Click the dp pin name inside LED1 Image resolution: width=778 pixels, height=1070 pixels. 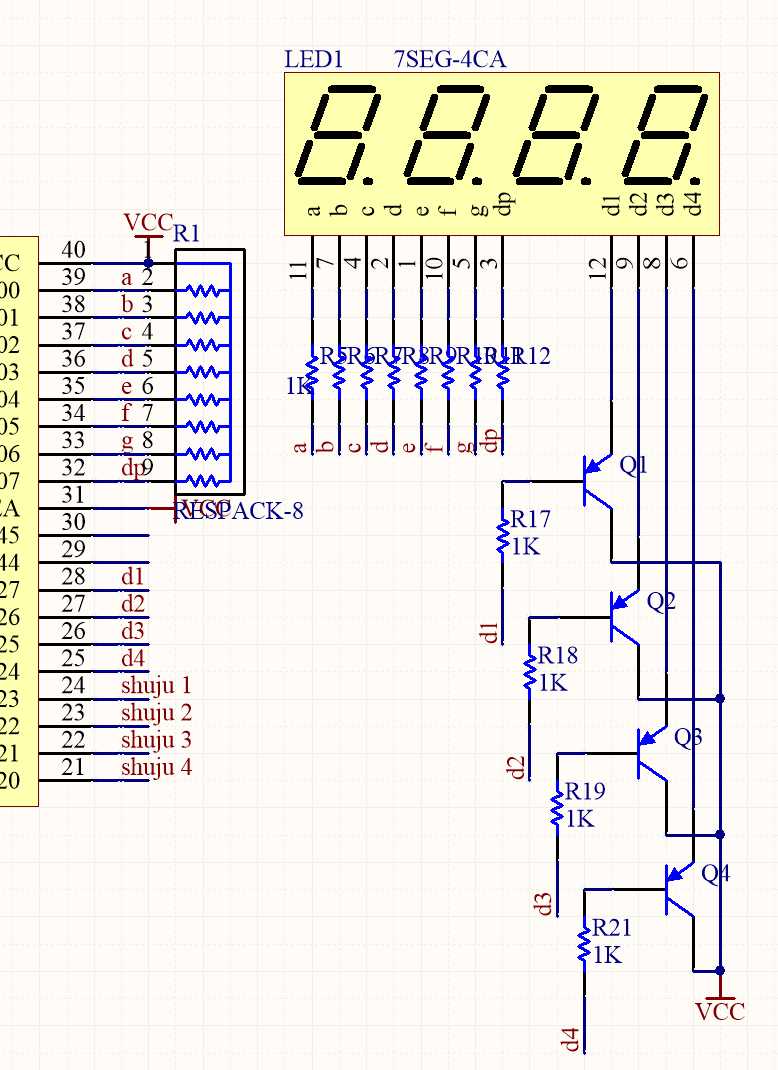(505, 204)
